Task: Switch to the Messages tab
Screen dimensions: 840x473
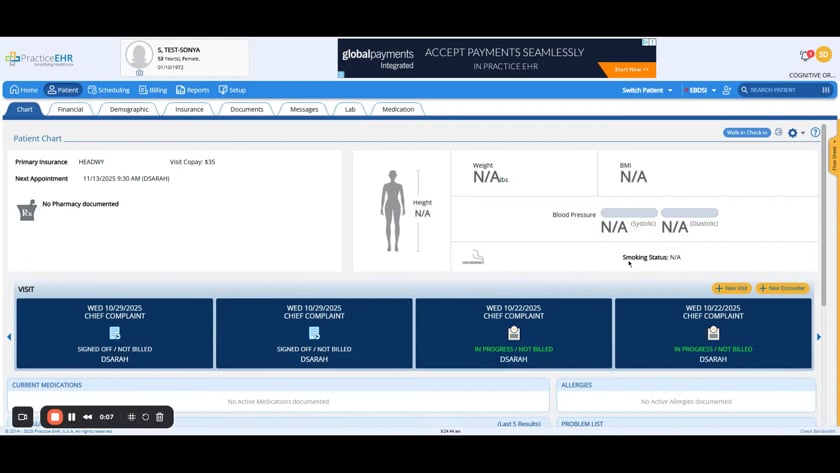Action: coord(304,109)
